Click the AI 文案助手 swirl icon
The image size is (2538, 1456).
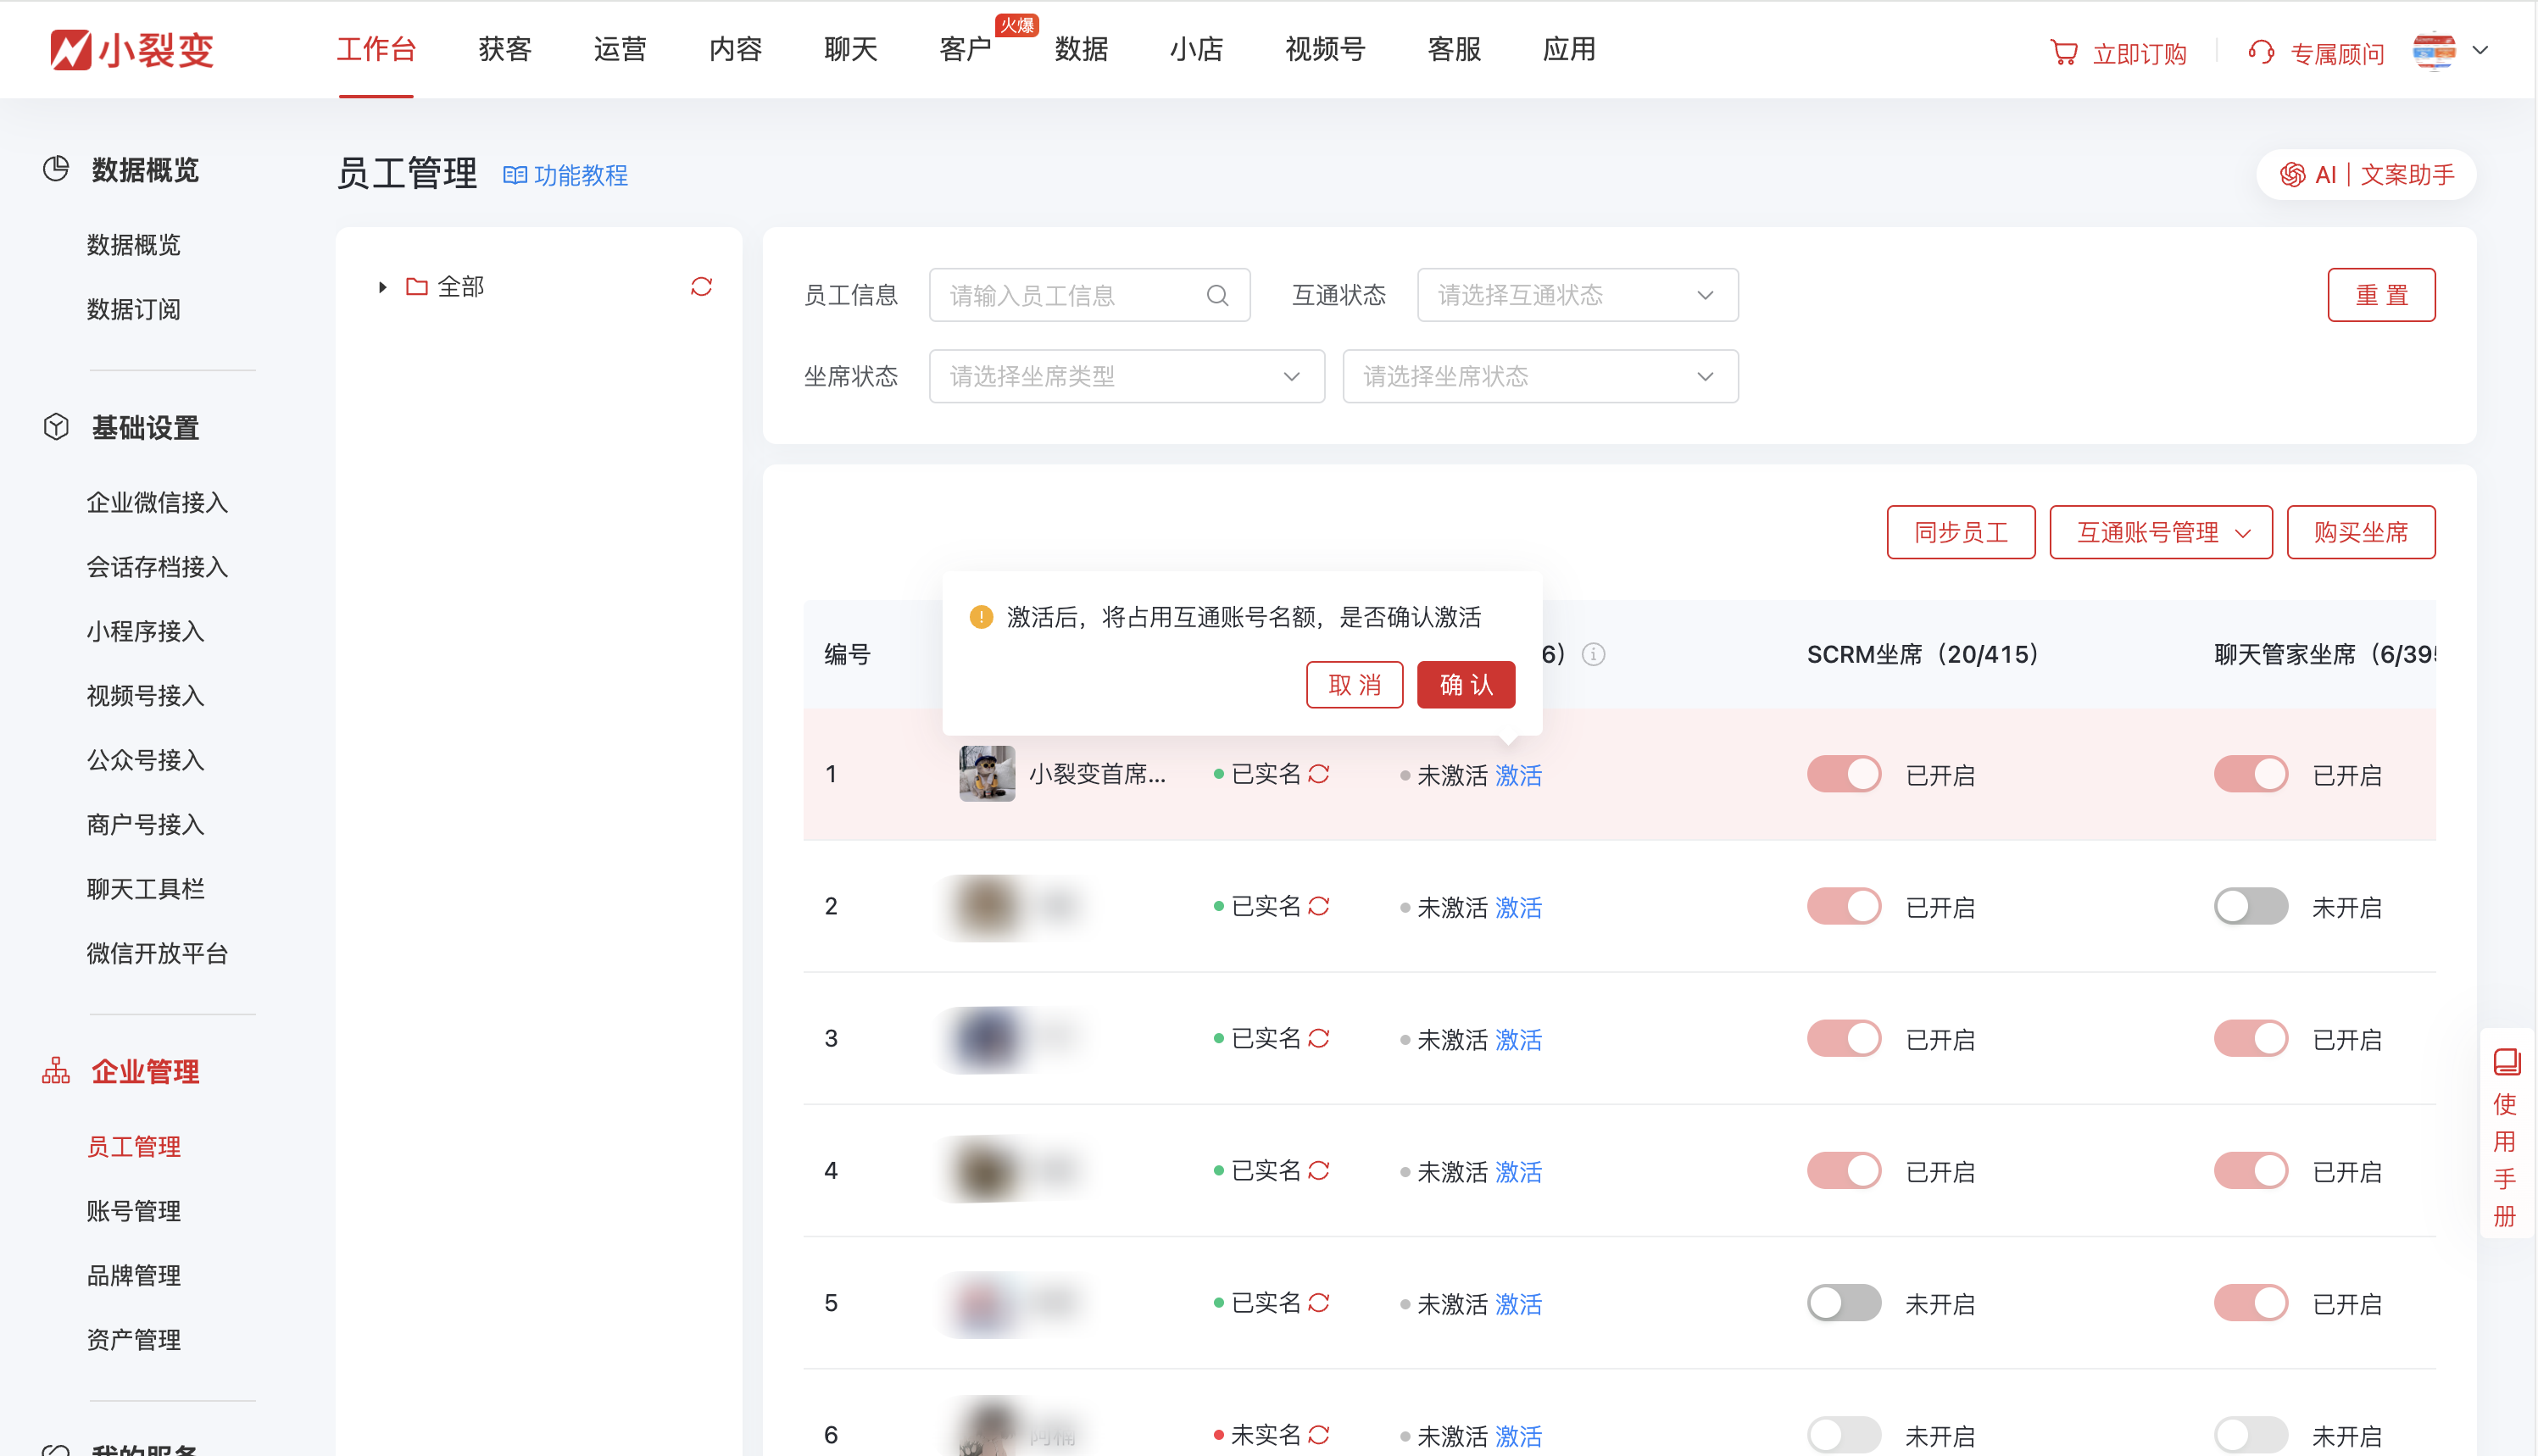point(2292,175)
